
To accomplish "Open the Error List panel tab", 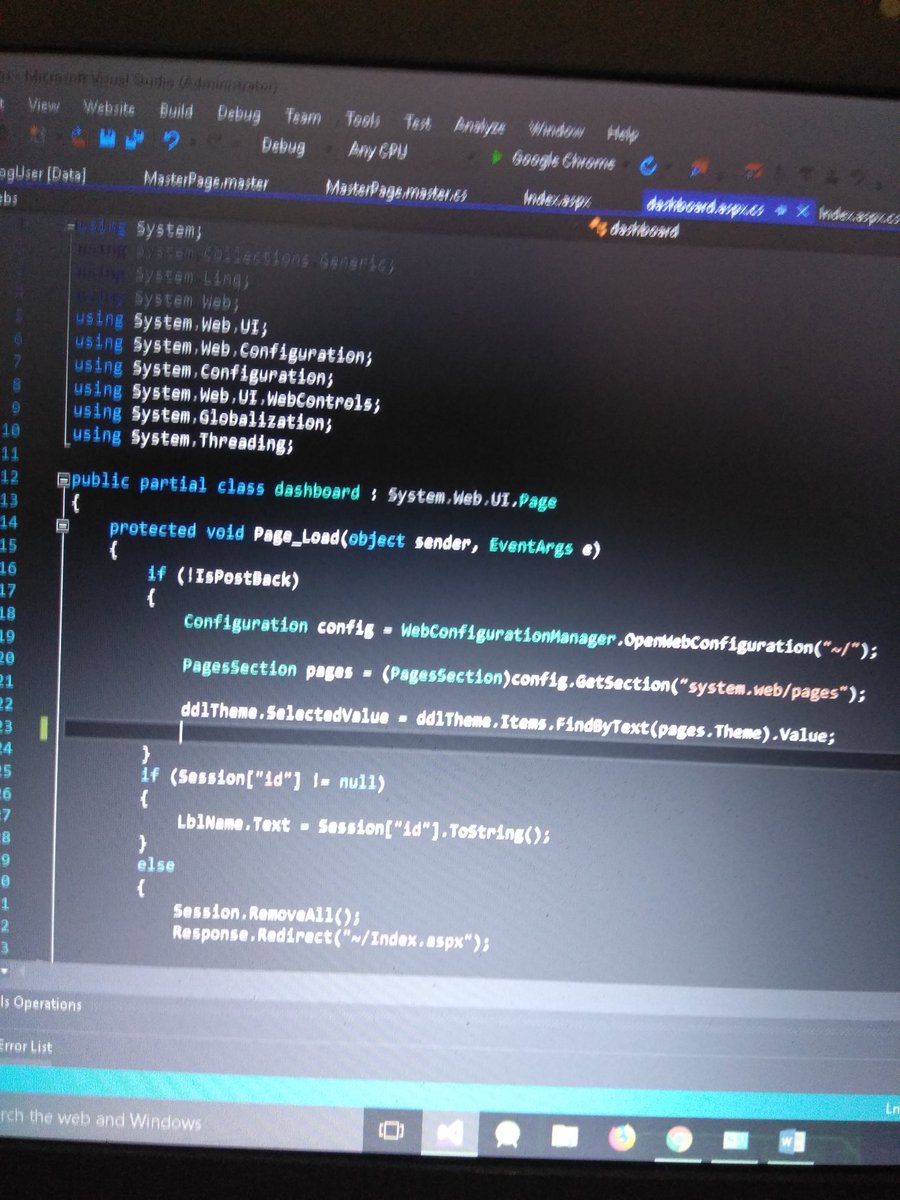I will [27, 1047].
